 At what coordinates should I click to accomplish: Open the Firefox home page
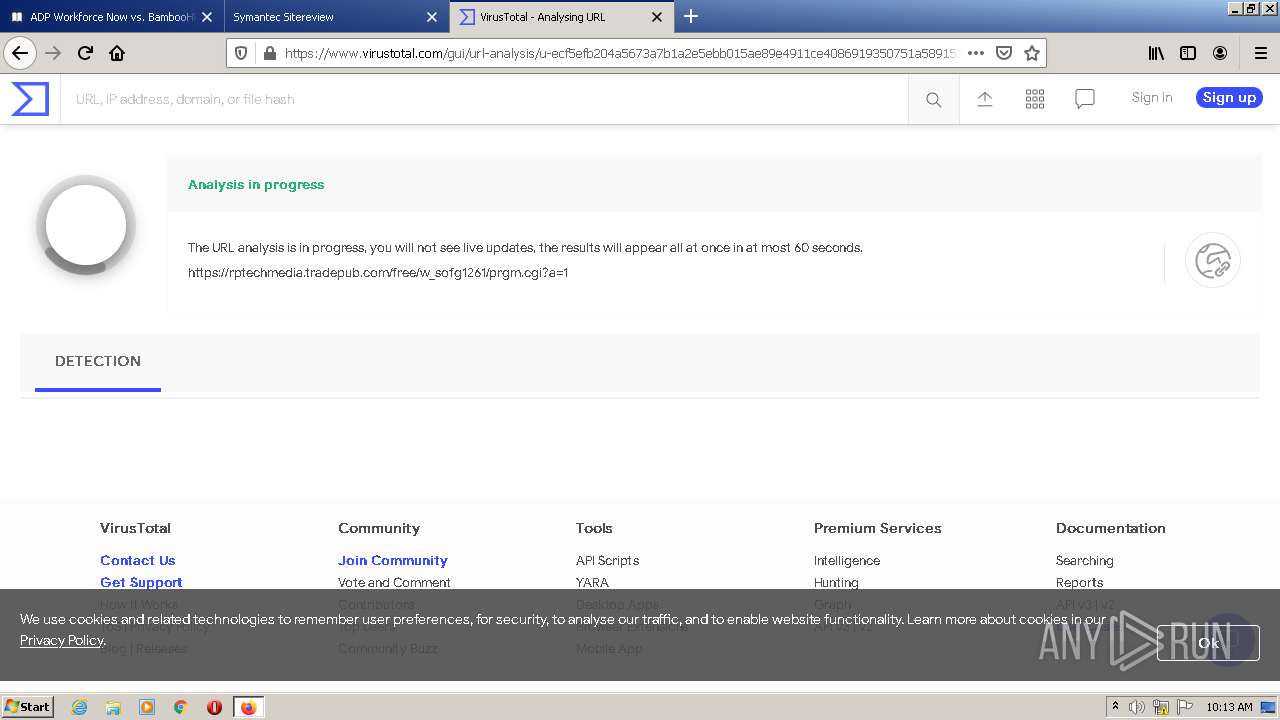coord(117,53)
